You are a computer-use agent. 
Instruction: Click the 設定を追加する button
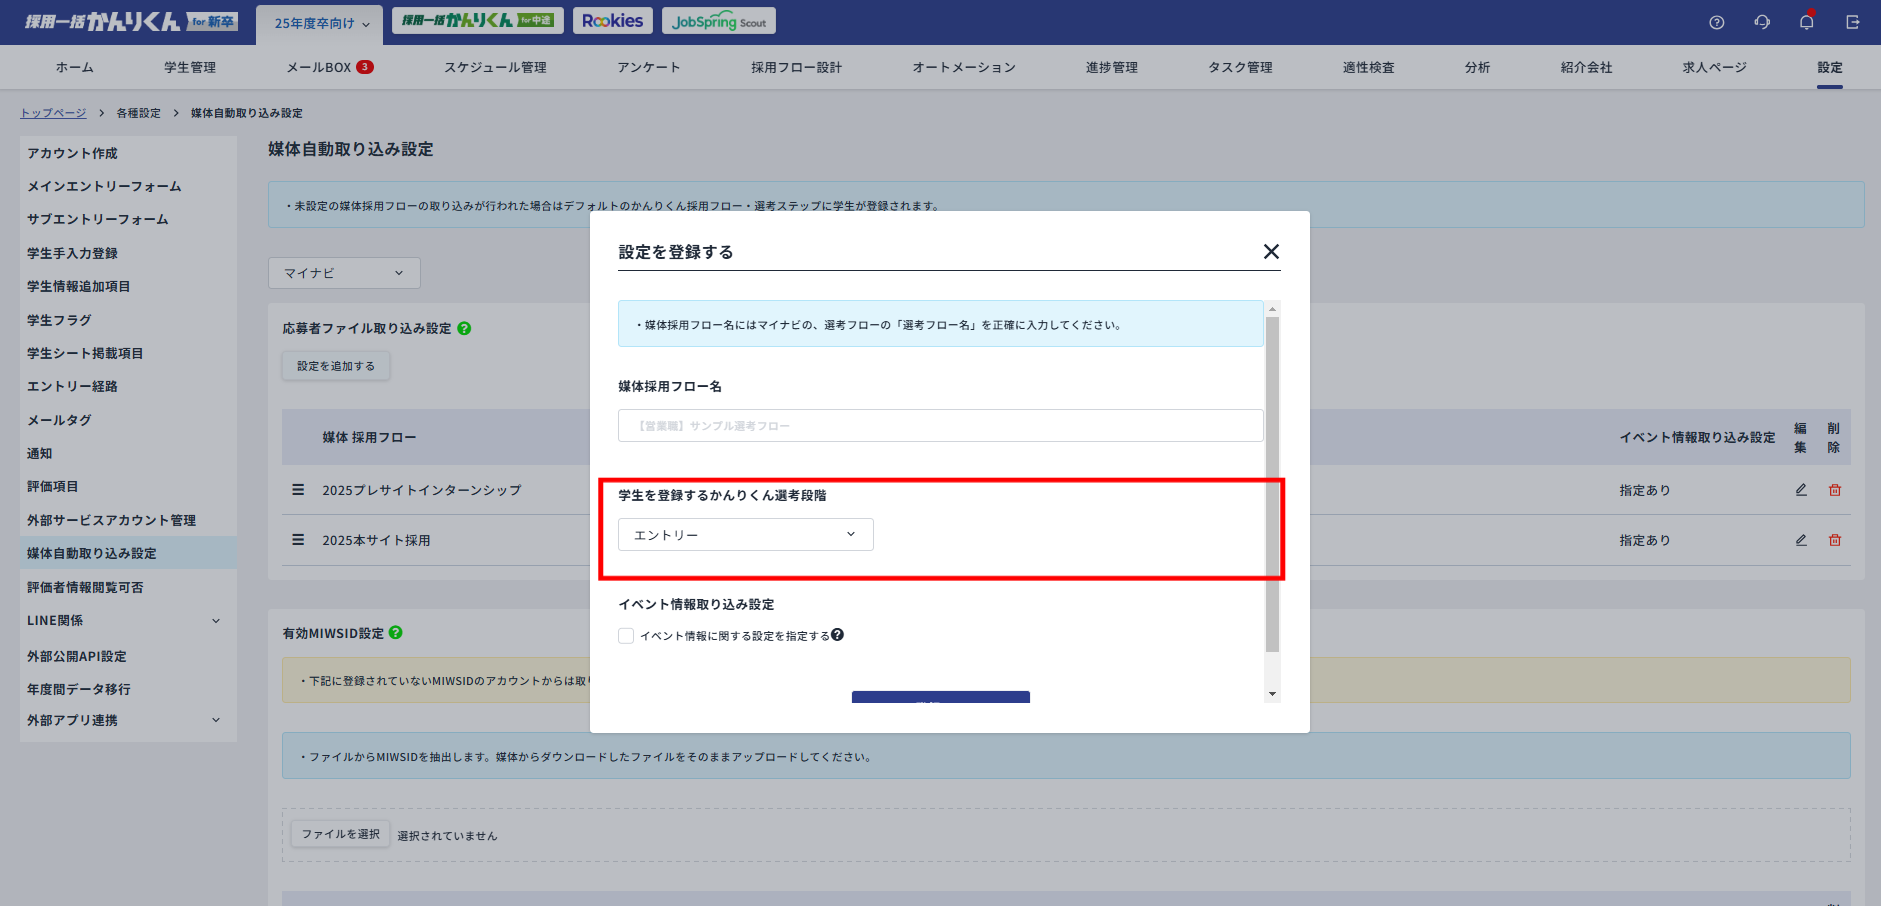click(335, 365)
